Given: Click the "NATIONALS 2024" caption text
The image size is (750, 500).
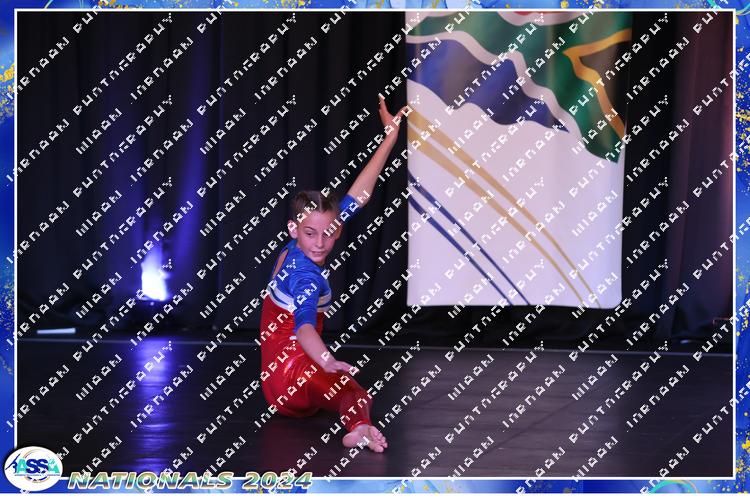Looking at the screenshot, I should 190,480.
